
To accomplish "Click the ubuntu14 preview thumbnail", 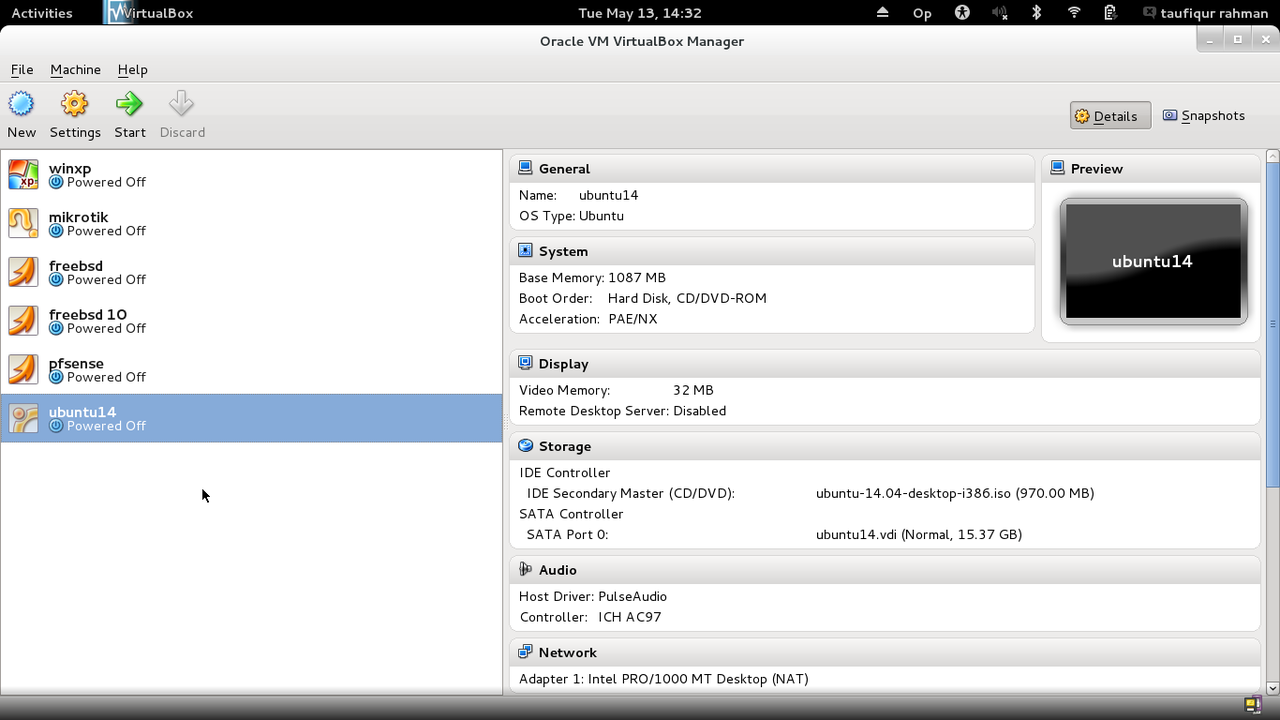I will pyautogui.click(x=1152, y=261).
